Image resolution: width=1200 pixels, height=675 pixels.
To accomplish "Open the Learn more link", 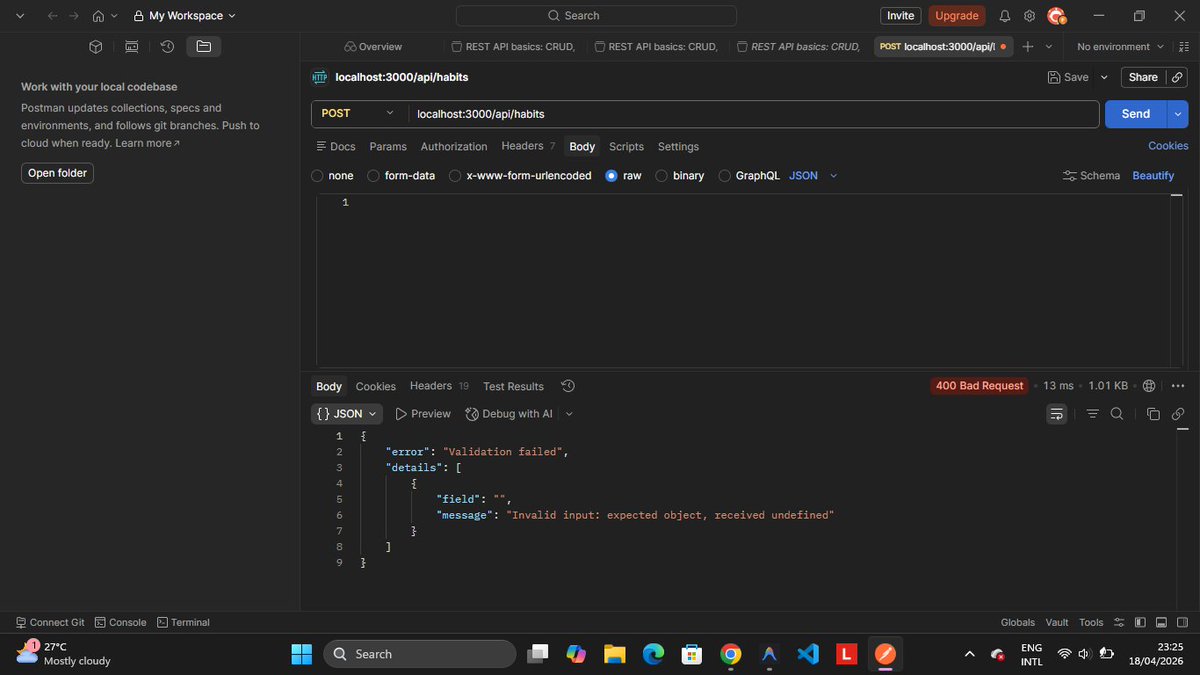I will pyautogui.click(x=147, y=143).
